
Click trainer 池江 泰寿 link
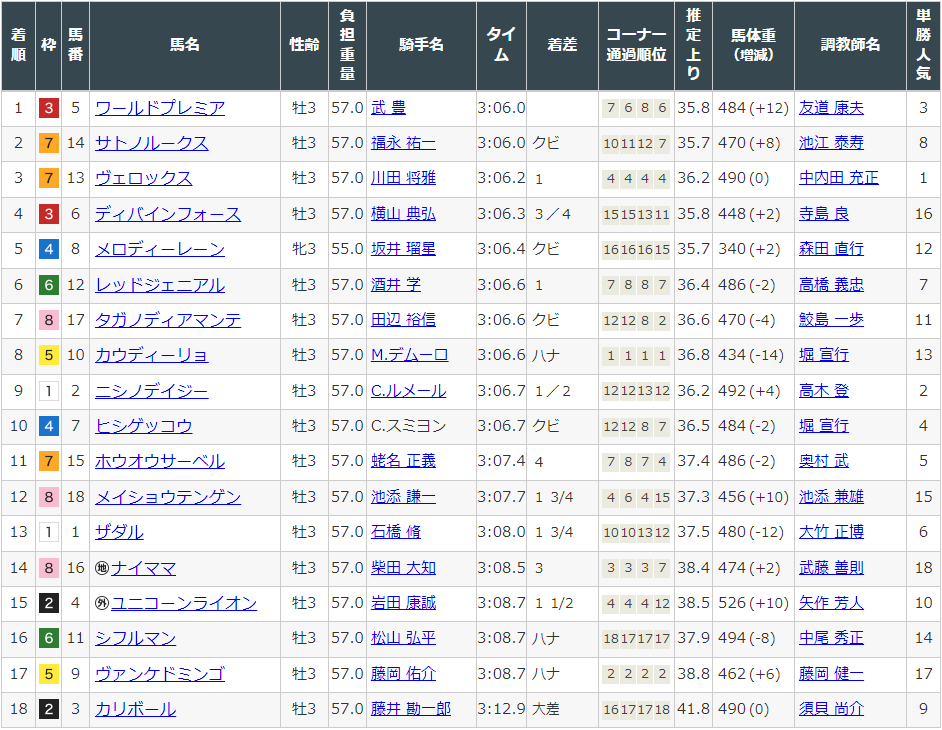pyautogui.click(x=831, y=143)
